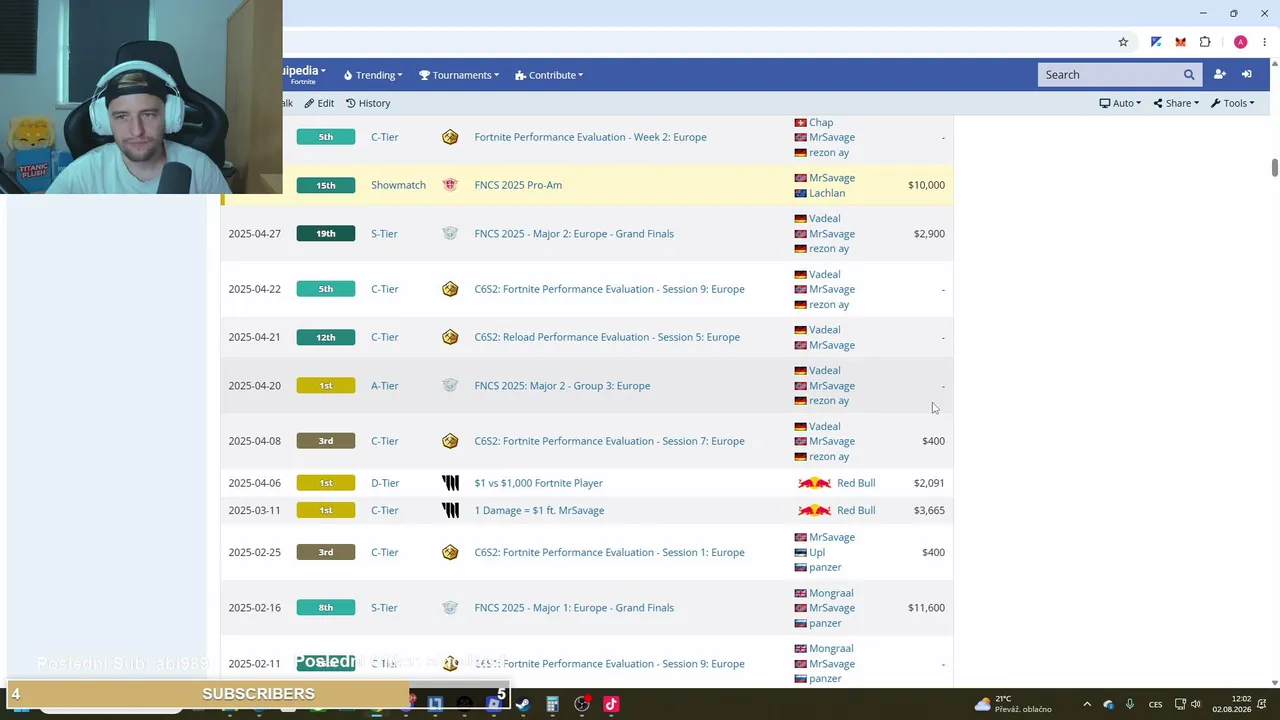Open player Lachlan's page

[827, 193]
